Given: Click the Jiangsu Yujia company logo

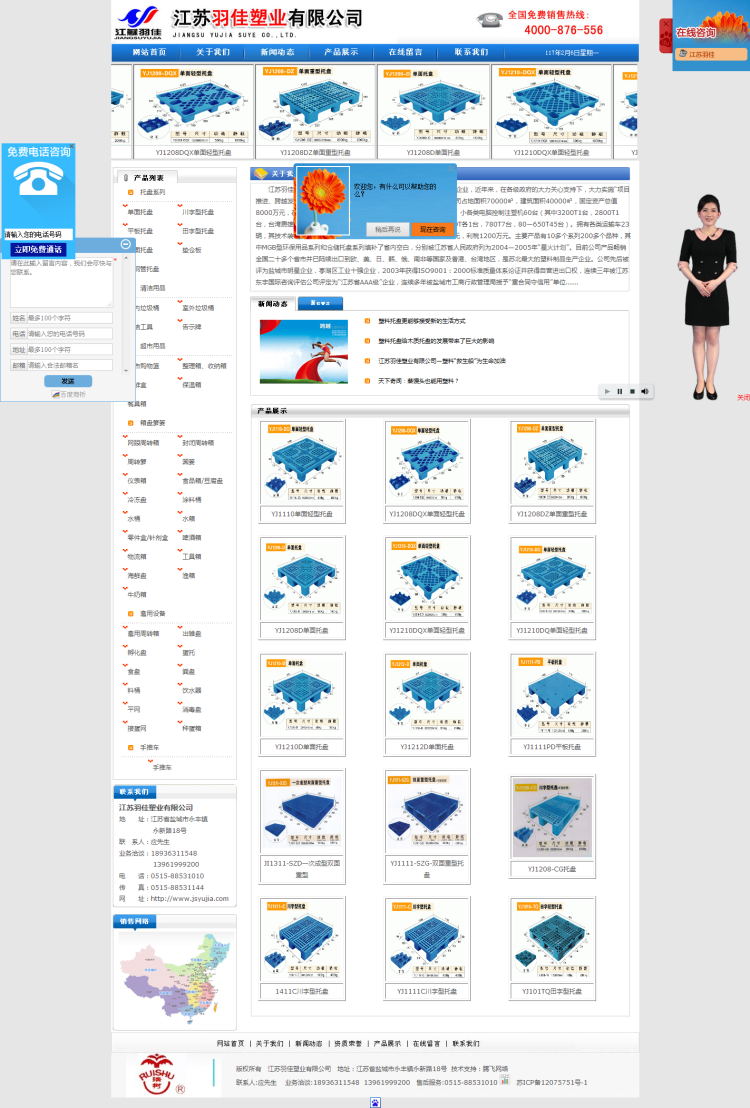Looking at the screenshot, I should (138, 21).
